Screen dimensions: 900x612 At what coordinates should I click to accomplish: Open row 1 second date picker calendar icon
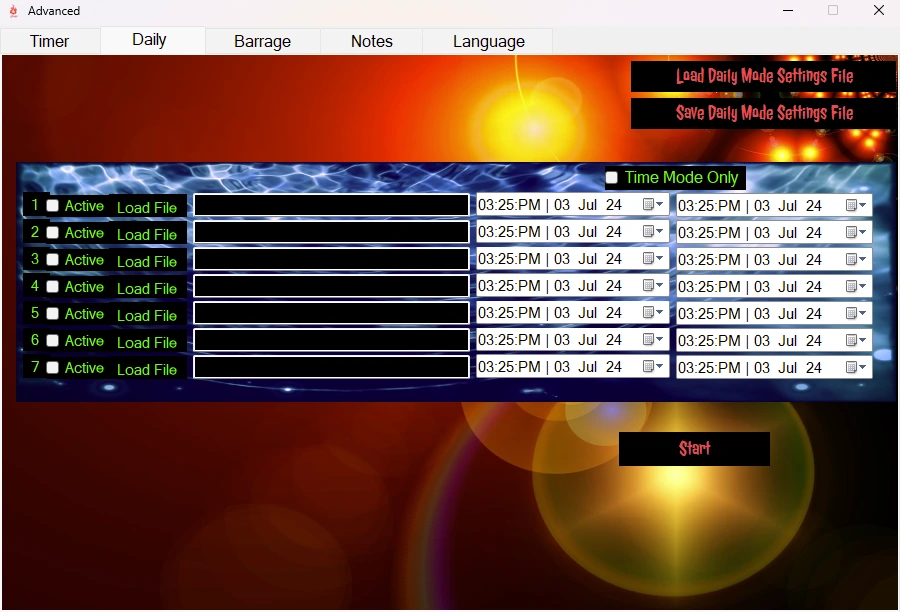(x=856, y=206)
